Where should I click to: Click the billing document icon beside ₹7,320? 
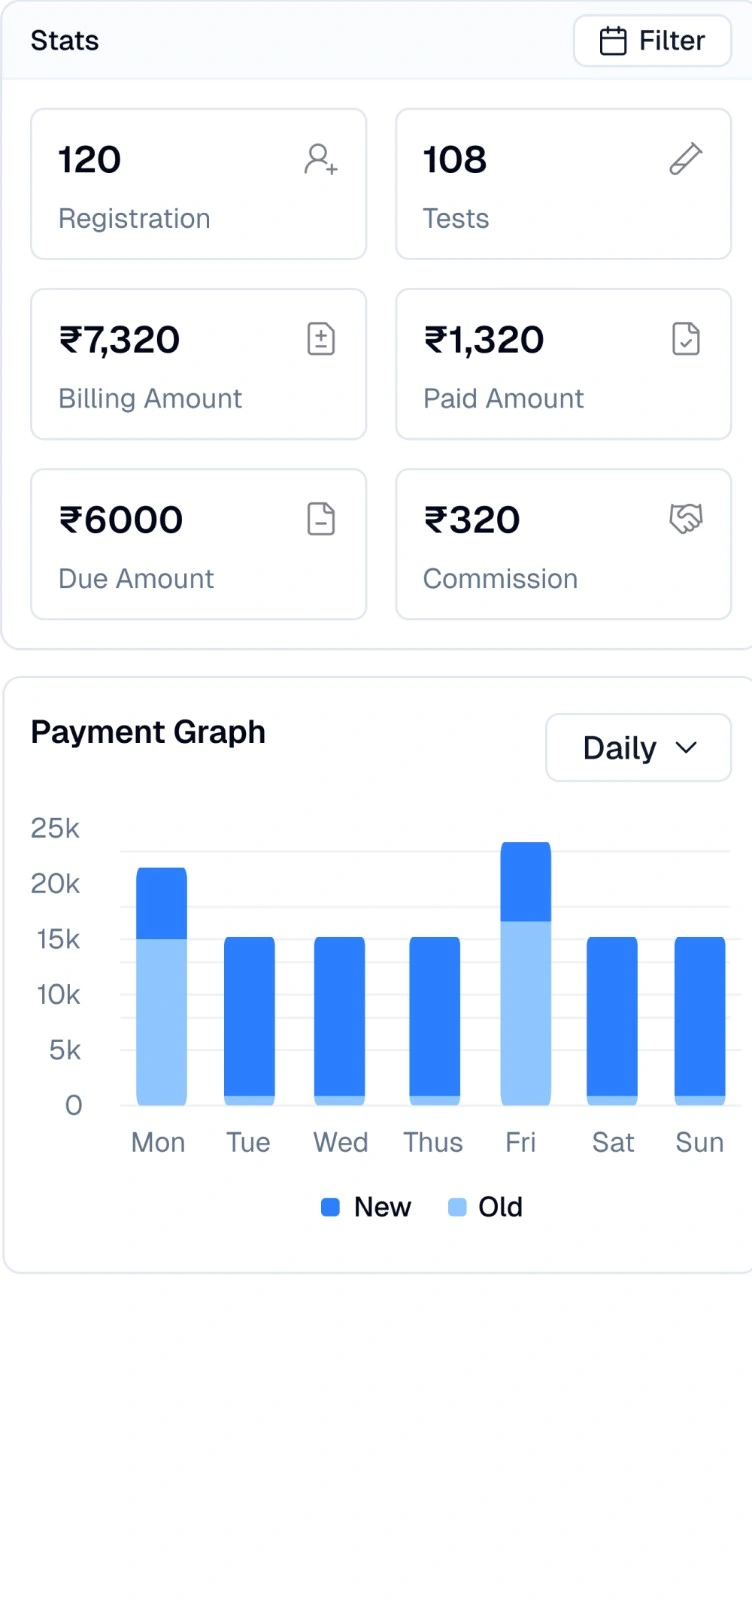pyautogui.click(x=320, y=338)
